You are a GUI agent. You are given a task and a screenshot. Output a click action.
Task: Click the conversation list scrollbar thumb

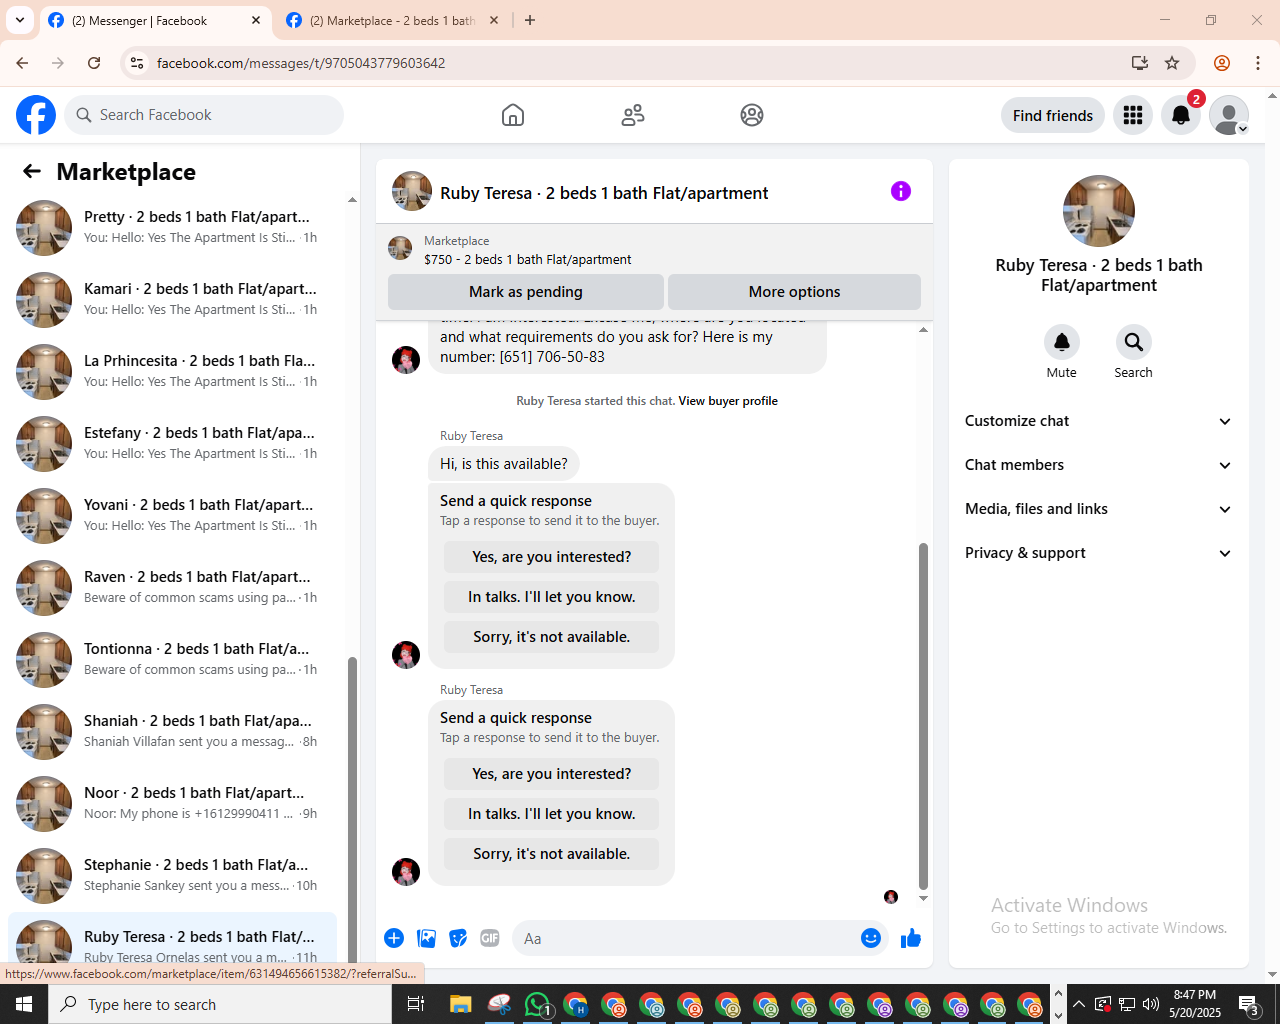pyautogui.click(x=352, y=810)
